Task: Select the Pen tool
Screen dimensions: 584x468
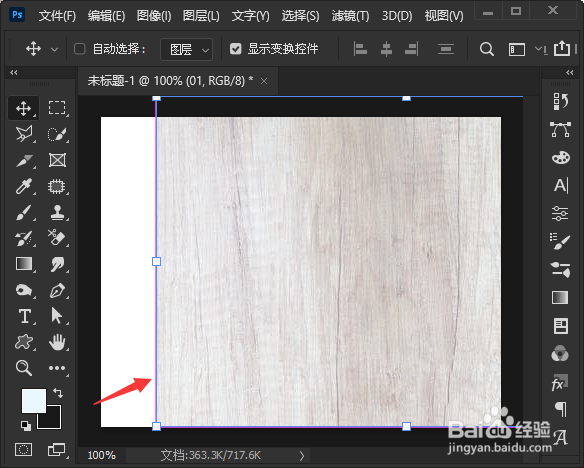Action: (x=57, y=290)
